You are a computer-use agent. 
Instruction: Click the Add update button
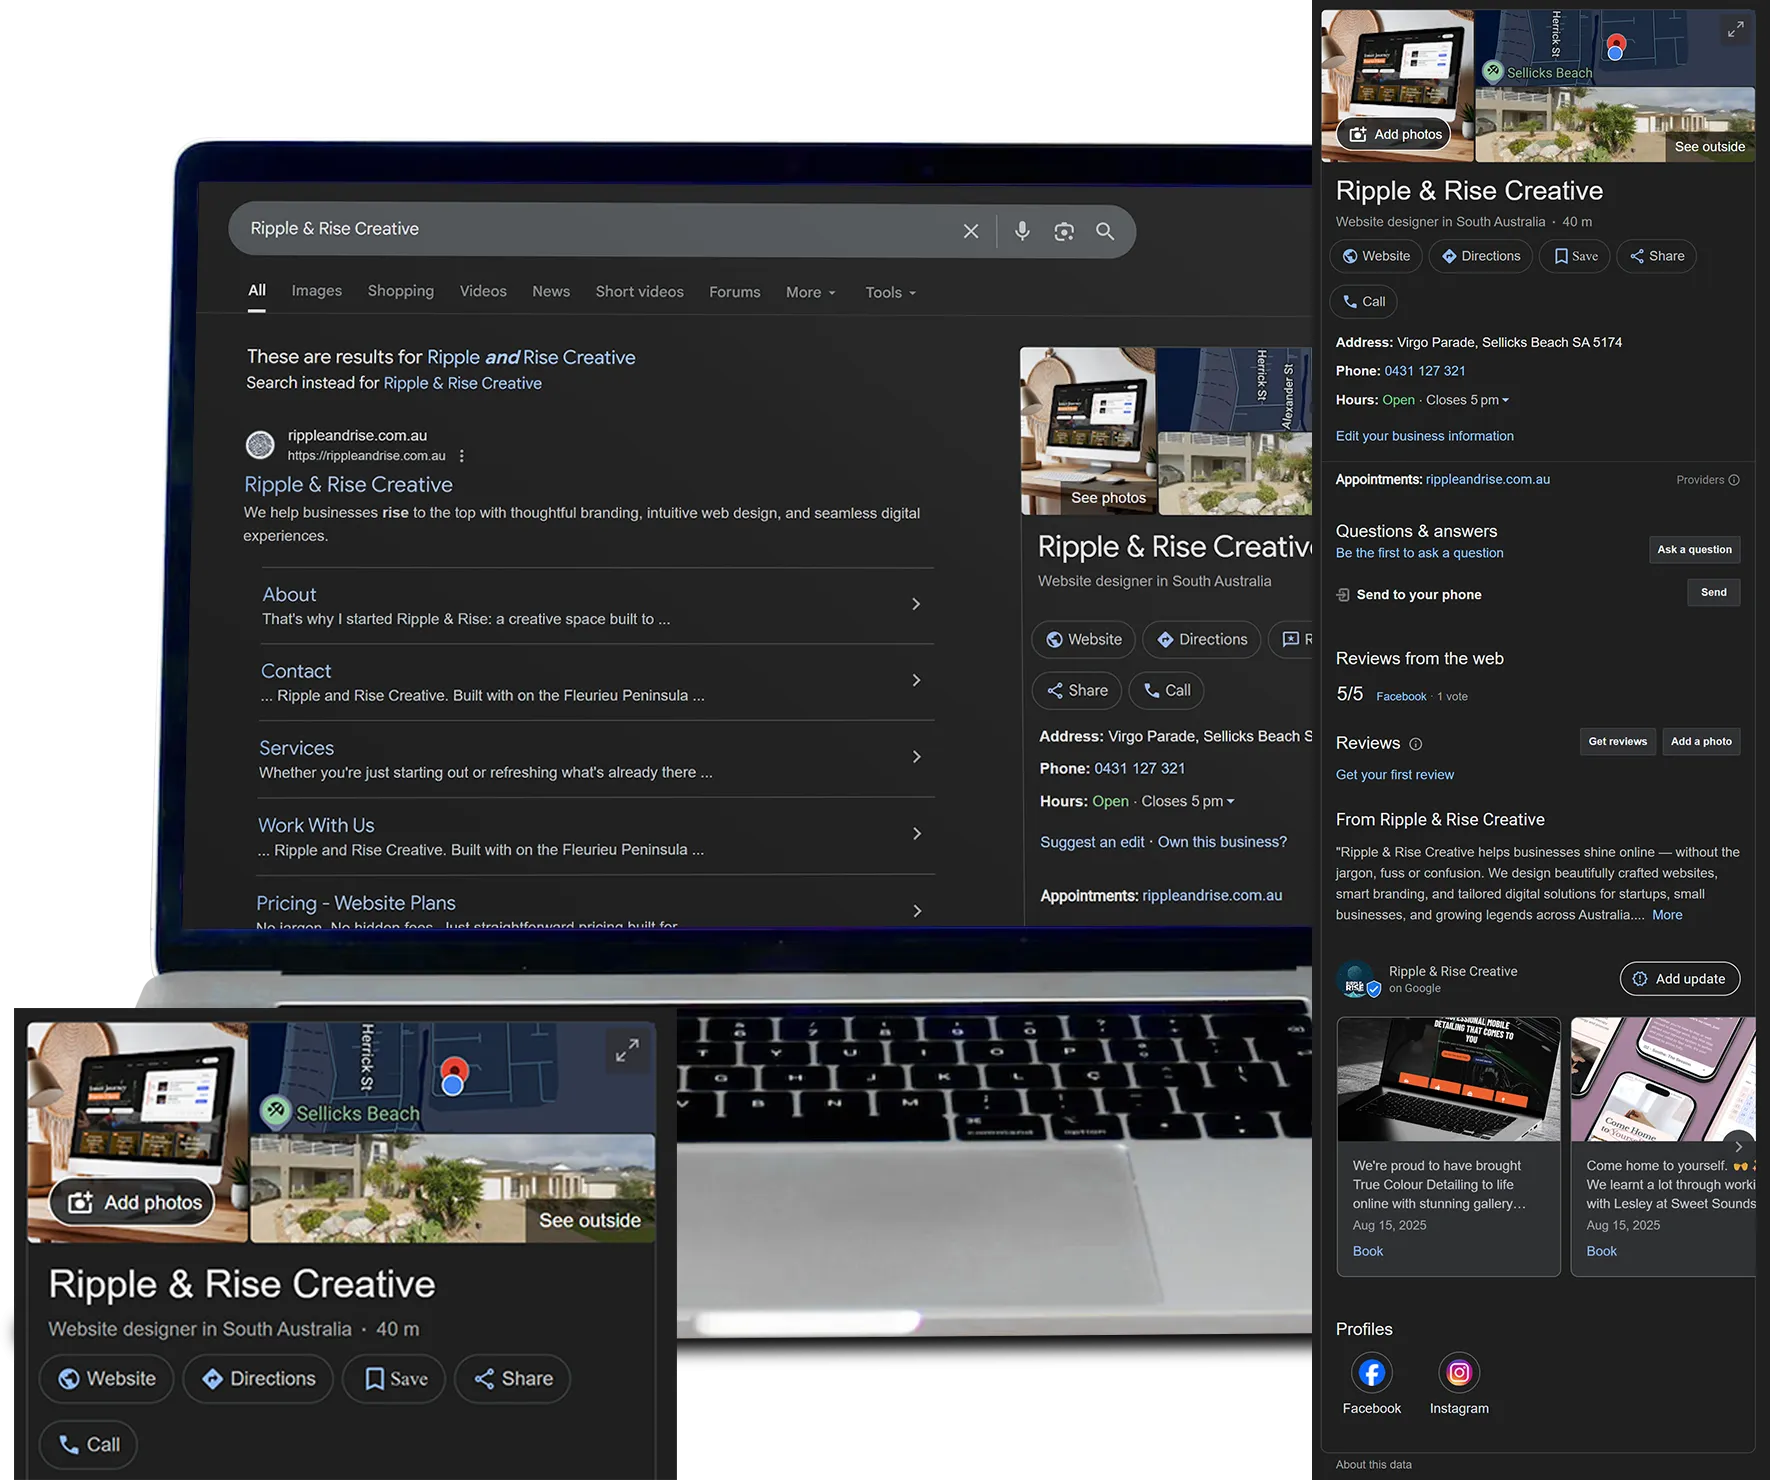click(1680, 979)
